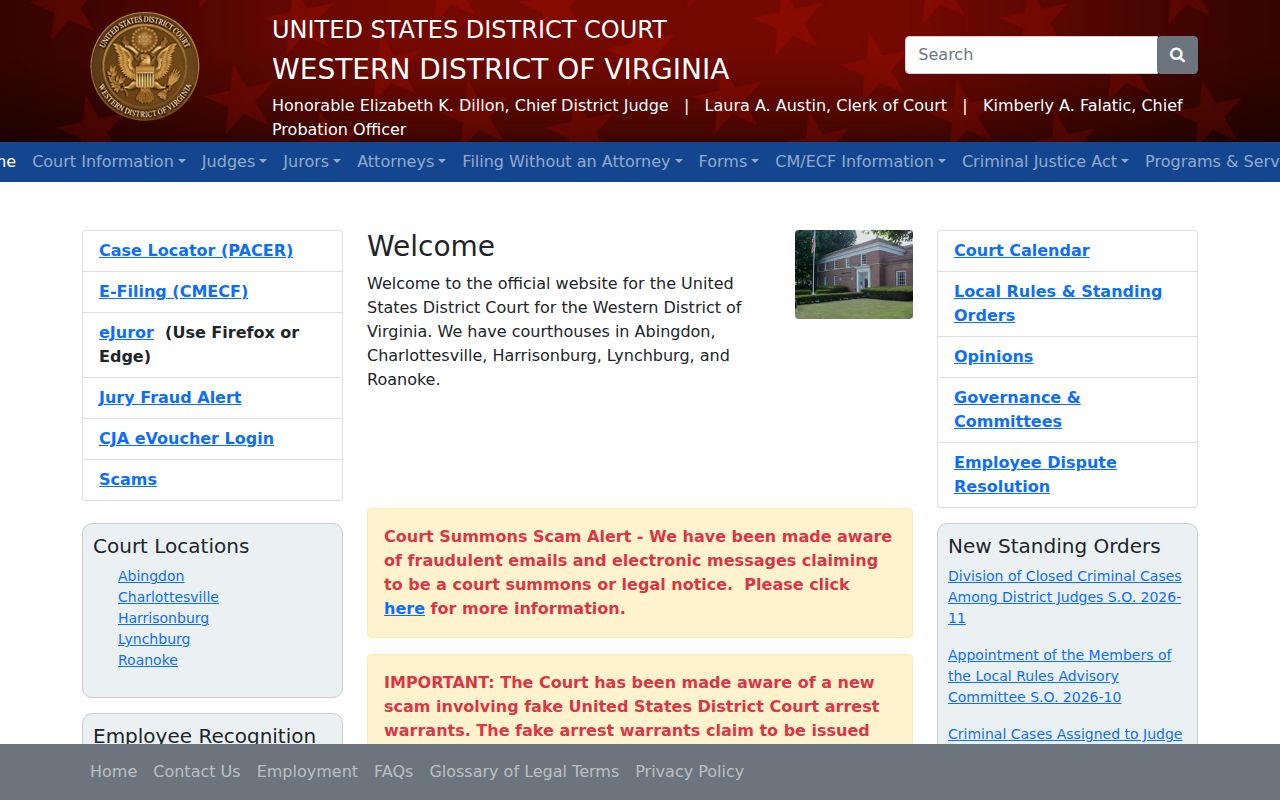Select the Harrisonburg court location
The image size is (1280, 800).
click(163, 618)
